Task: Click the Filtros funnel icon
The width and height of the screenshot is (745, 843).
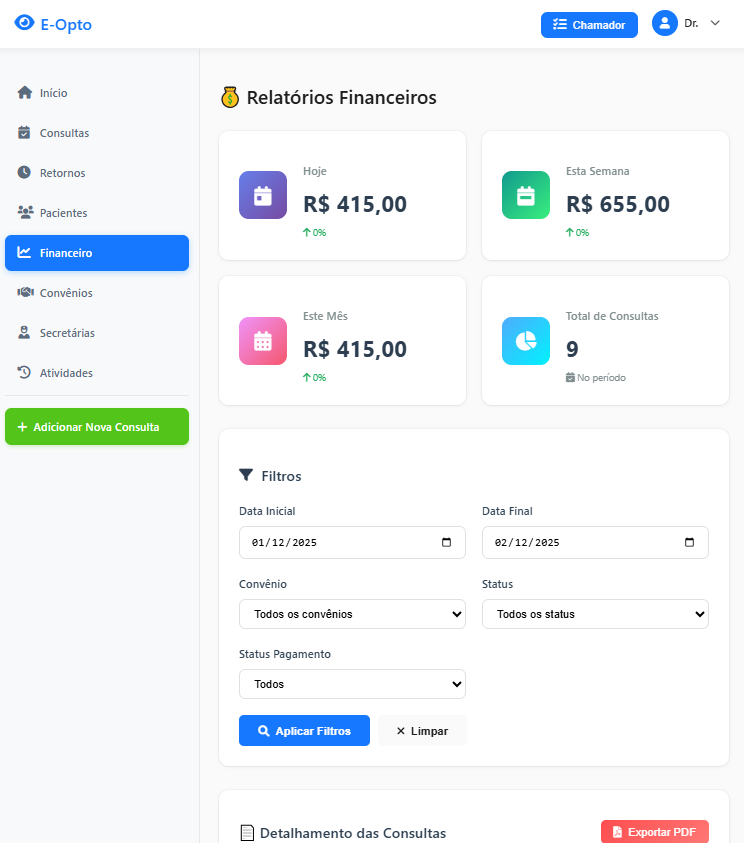Action: pyautogui.click(x=246, y=475)
